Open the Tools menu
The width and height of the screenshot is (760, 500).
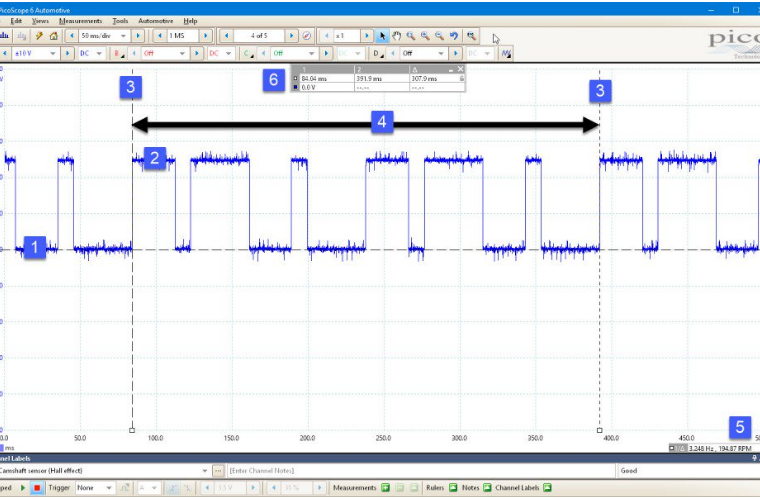click(120, 21)
